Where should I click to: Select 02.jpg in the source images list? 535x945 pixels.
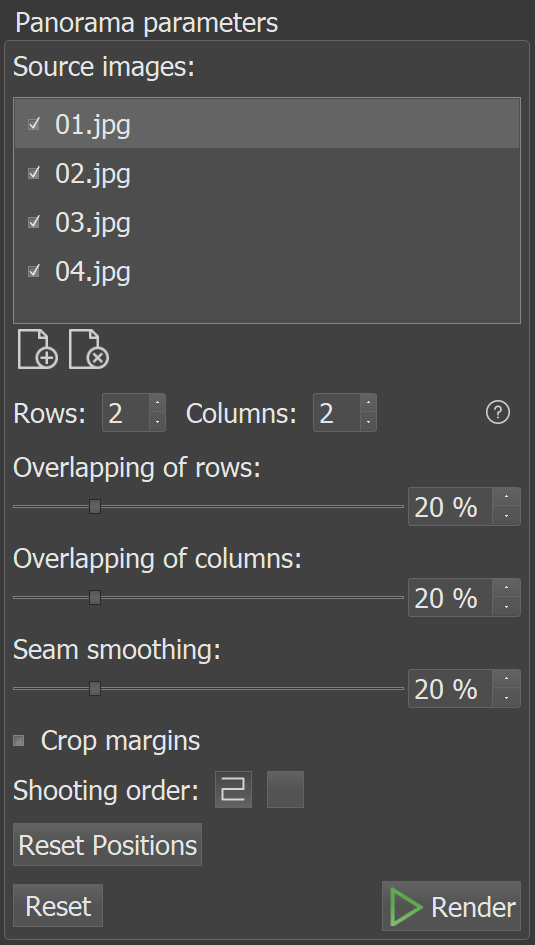[x=267, y=174]
